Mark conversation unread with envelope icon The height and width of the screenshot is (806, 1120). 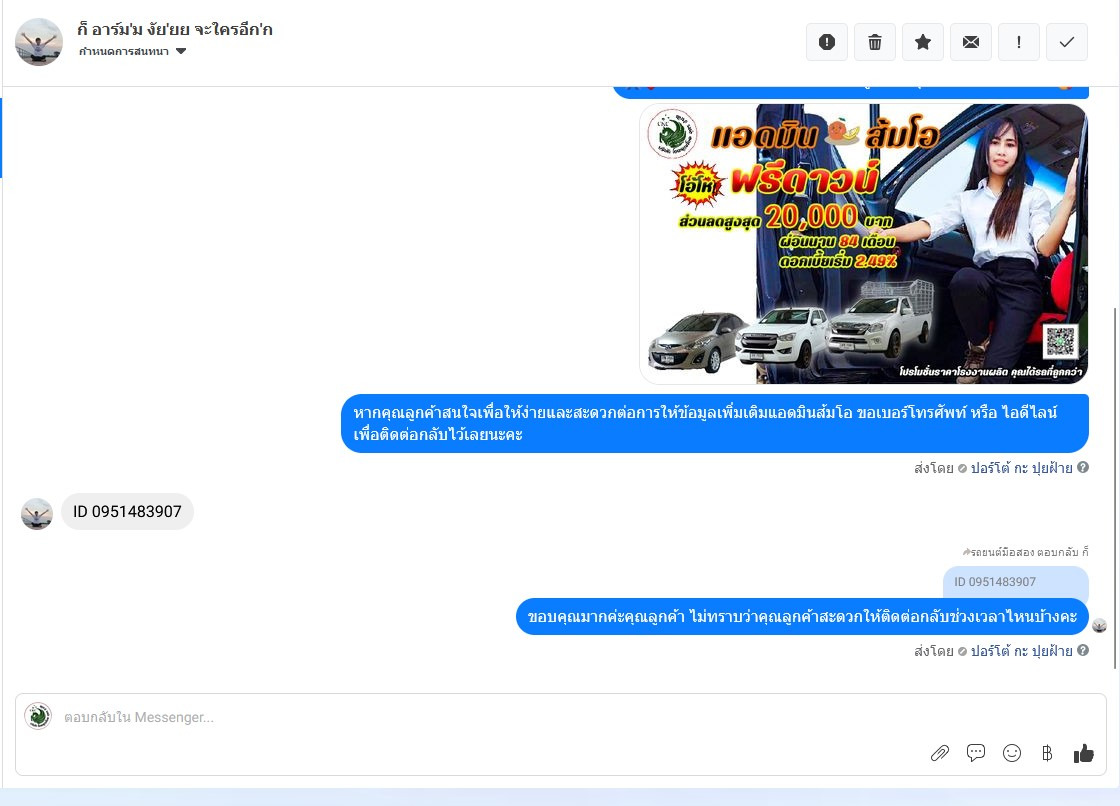[x=971, y=42]
